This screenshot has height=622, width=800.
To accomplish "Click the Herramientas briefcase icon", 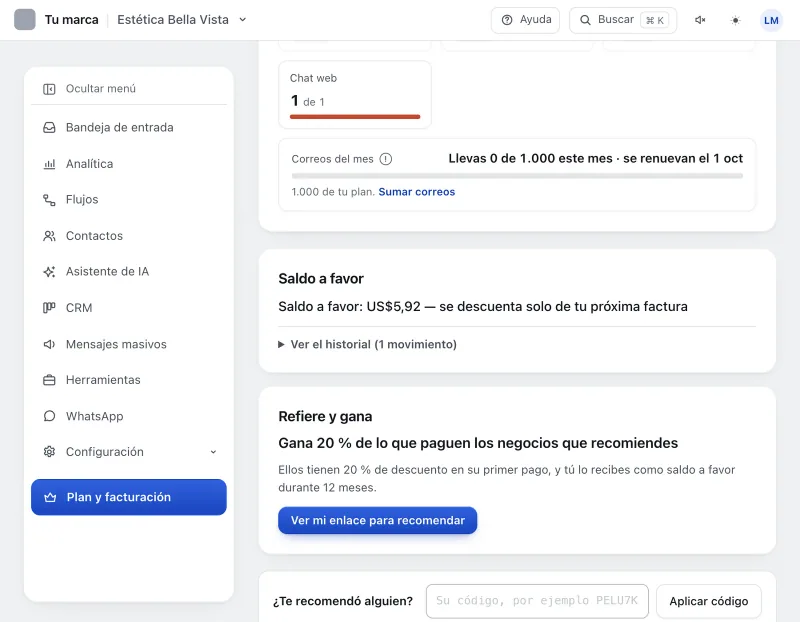I will (49, 380).
